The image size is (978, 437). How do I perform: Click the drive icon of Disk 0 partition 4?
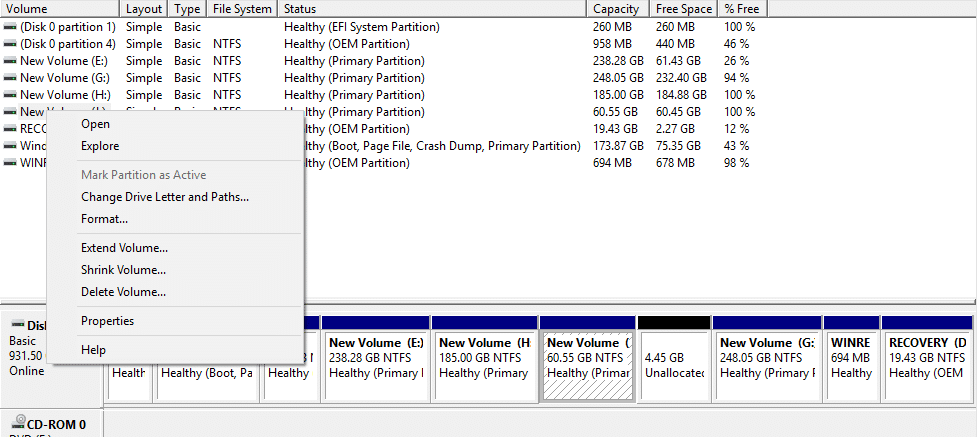coord(10,44)
